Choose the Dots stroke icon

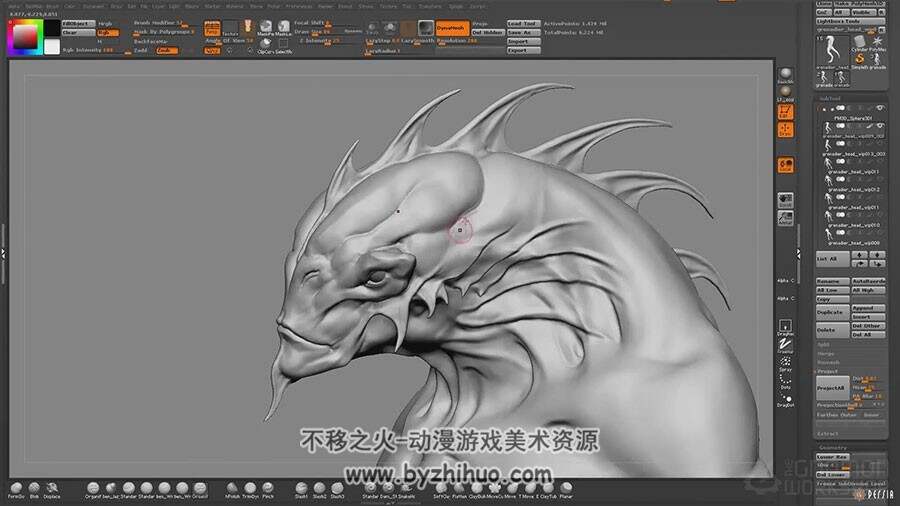click(785, 381)
